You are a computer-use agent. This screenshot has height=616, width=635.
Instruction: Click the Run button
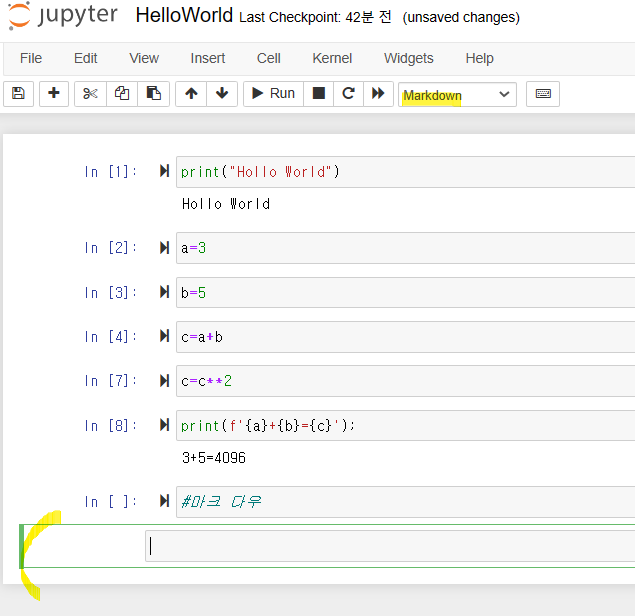(x=273, y=94)
